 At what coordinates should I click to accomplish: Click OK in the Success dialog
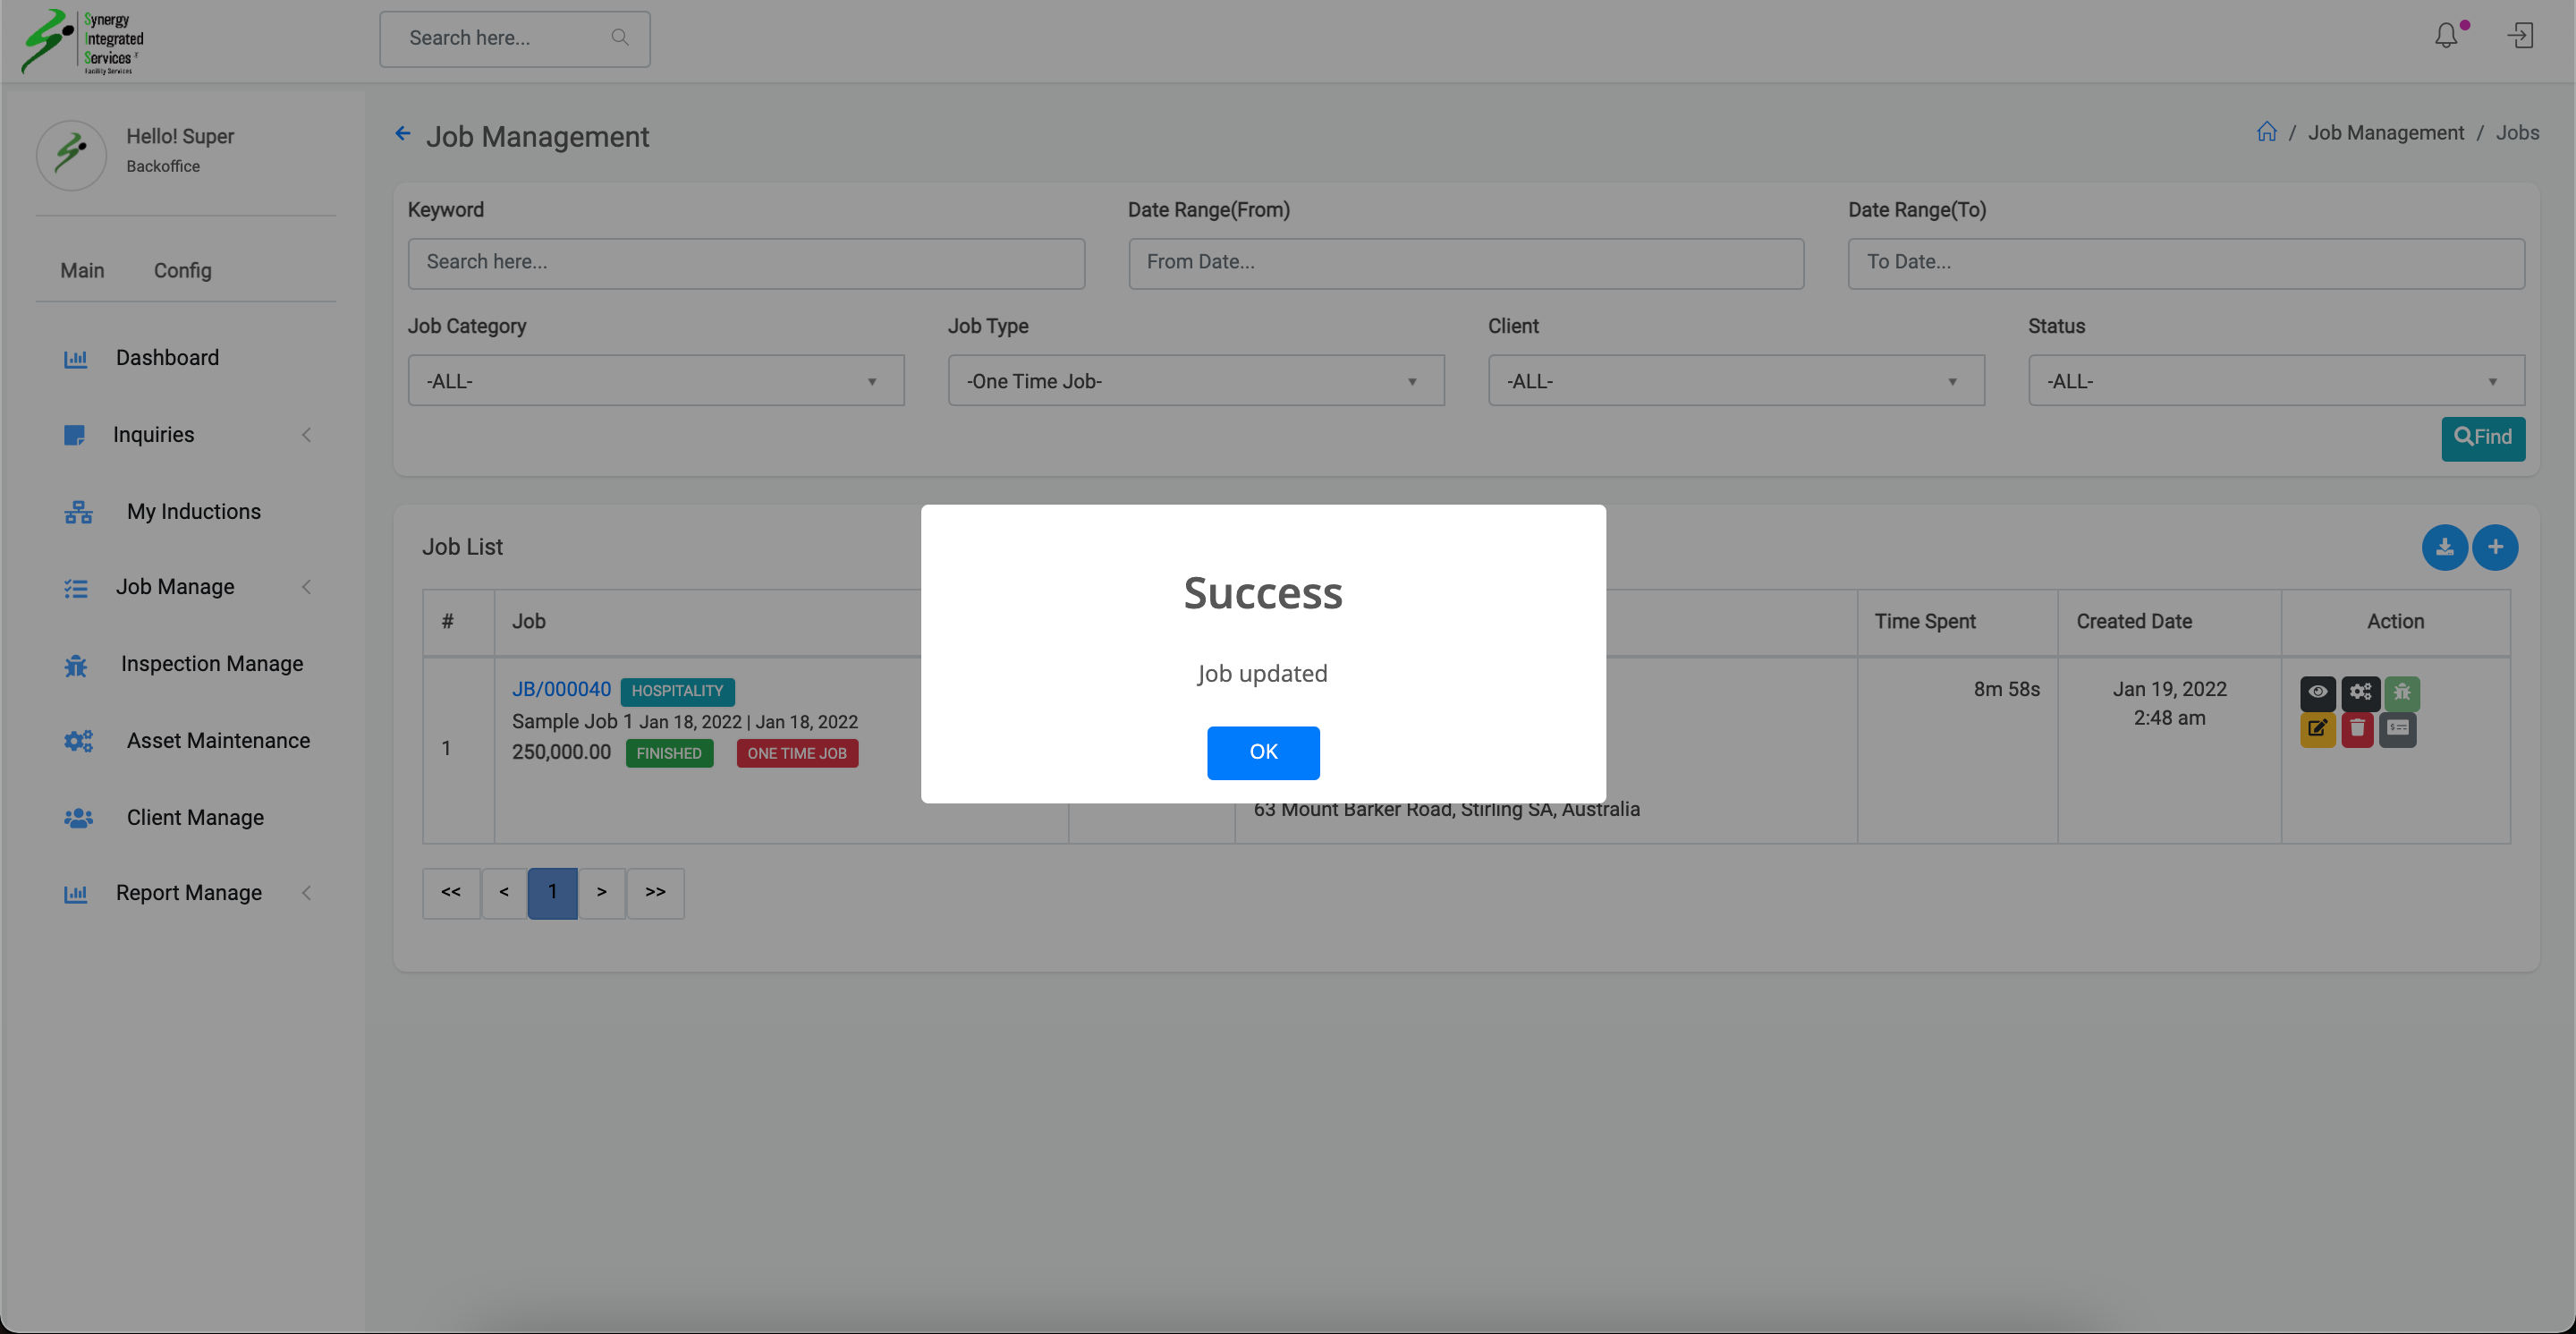1262,752
